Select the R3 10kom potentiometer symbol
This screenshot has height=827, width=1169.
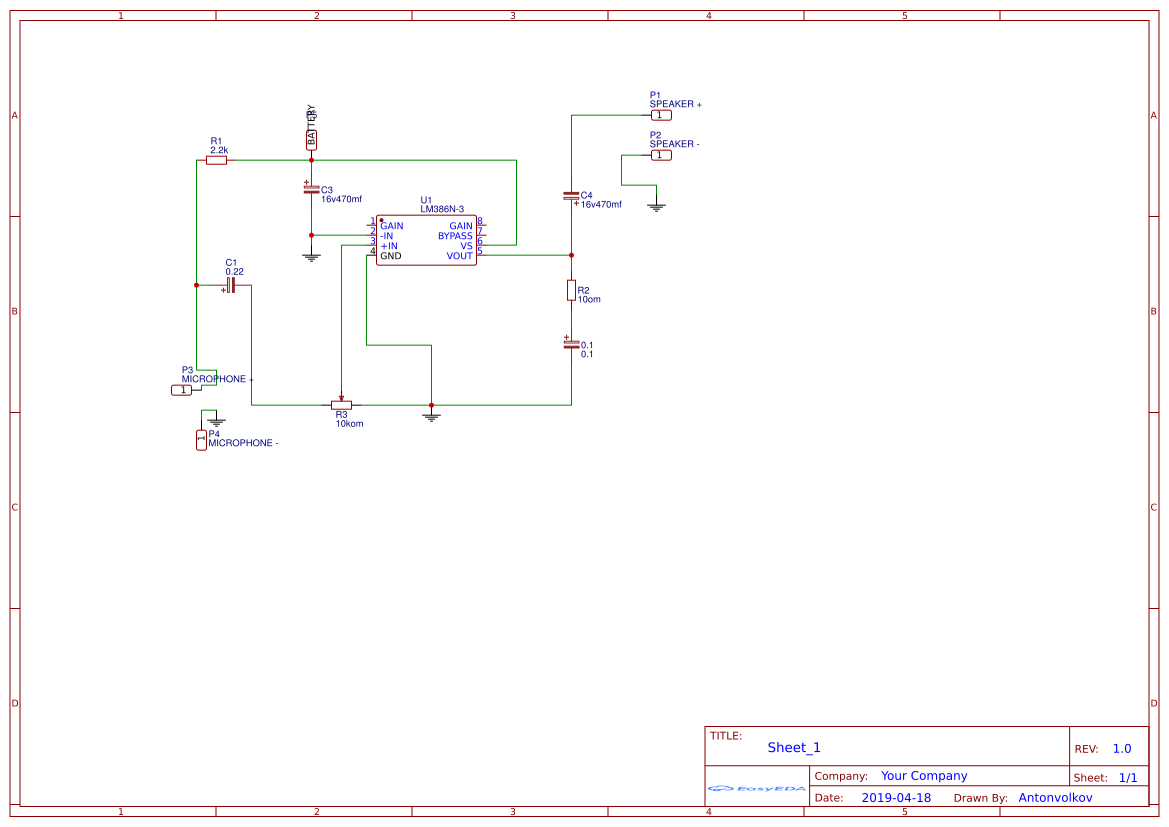342,405
